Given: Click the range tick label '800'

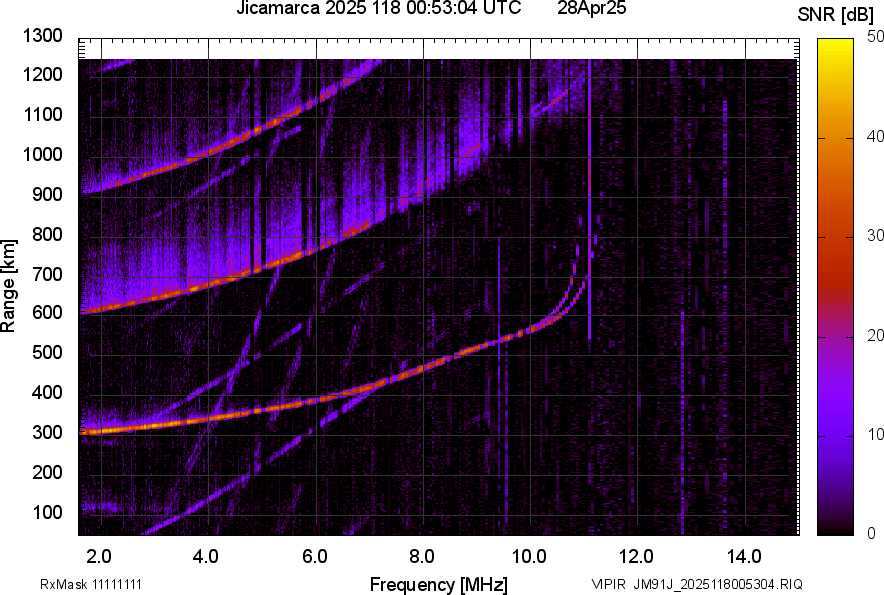Looking at the screenshot, I should 47,234.
